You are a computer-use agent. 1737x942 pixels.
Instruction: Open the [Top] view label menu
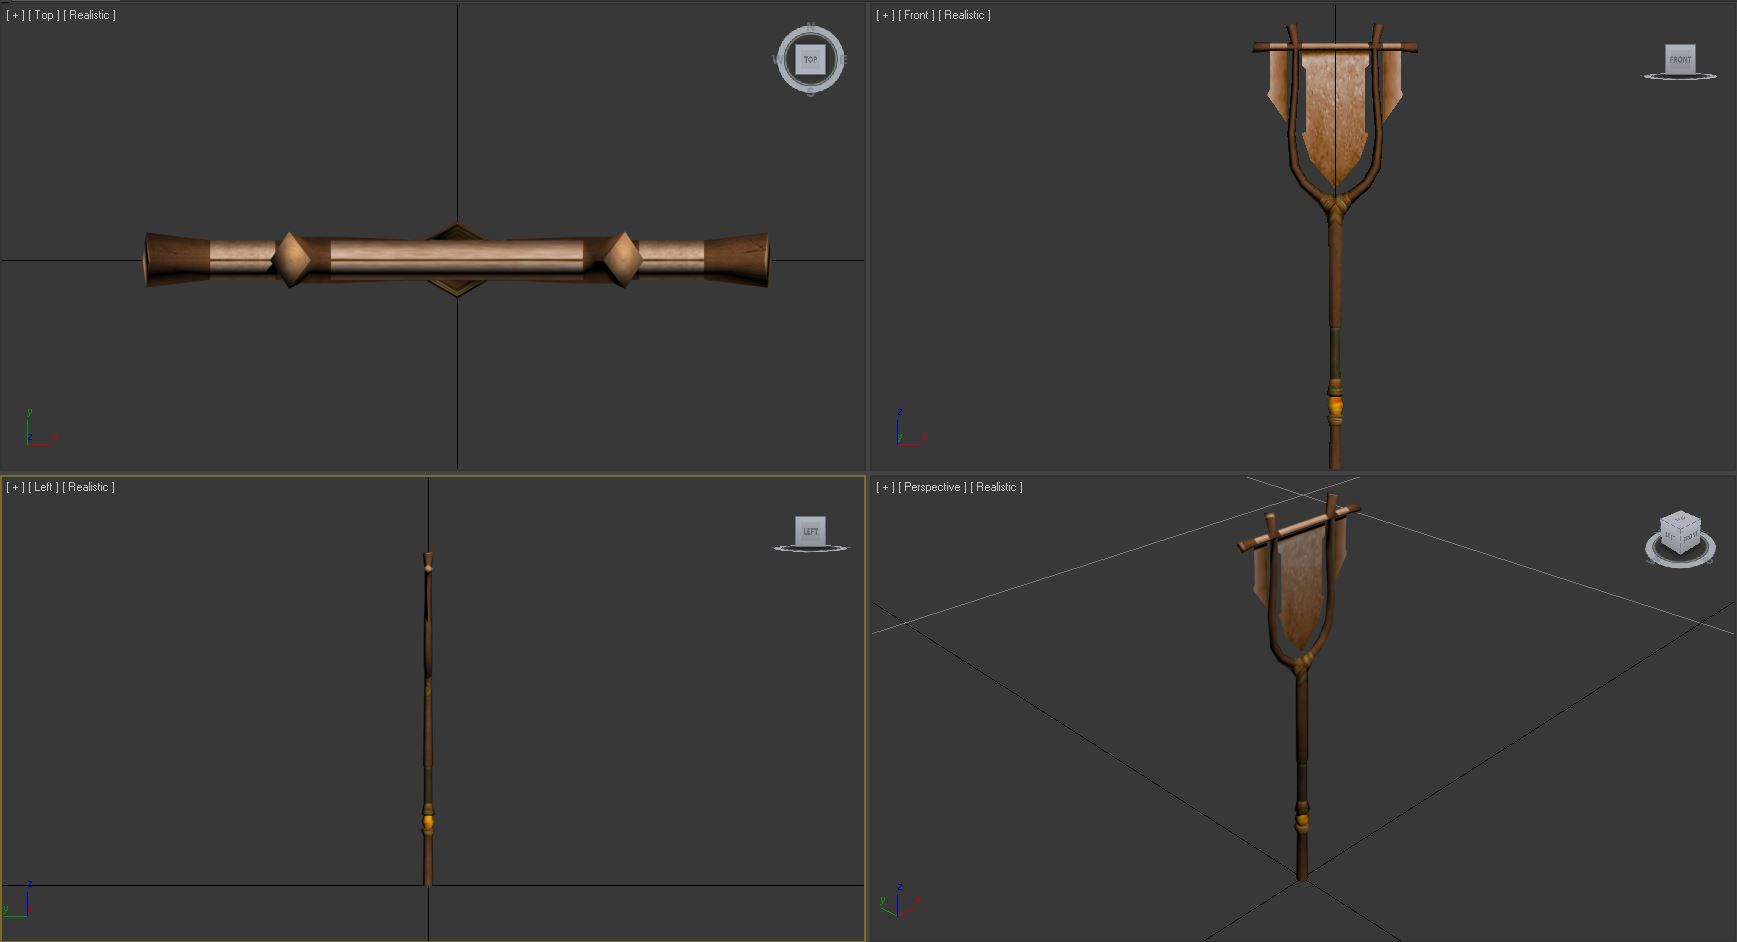(x=43, y=15)
